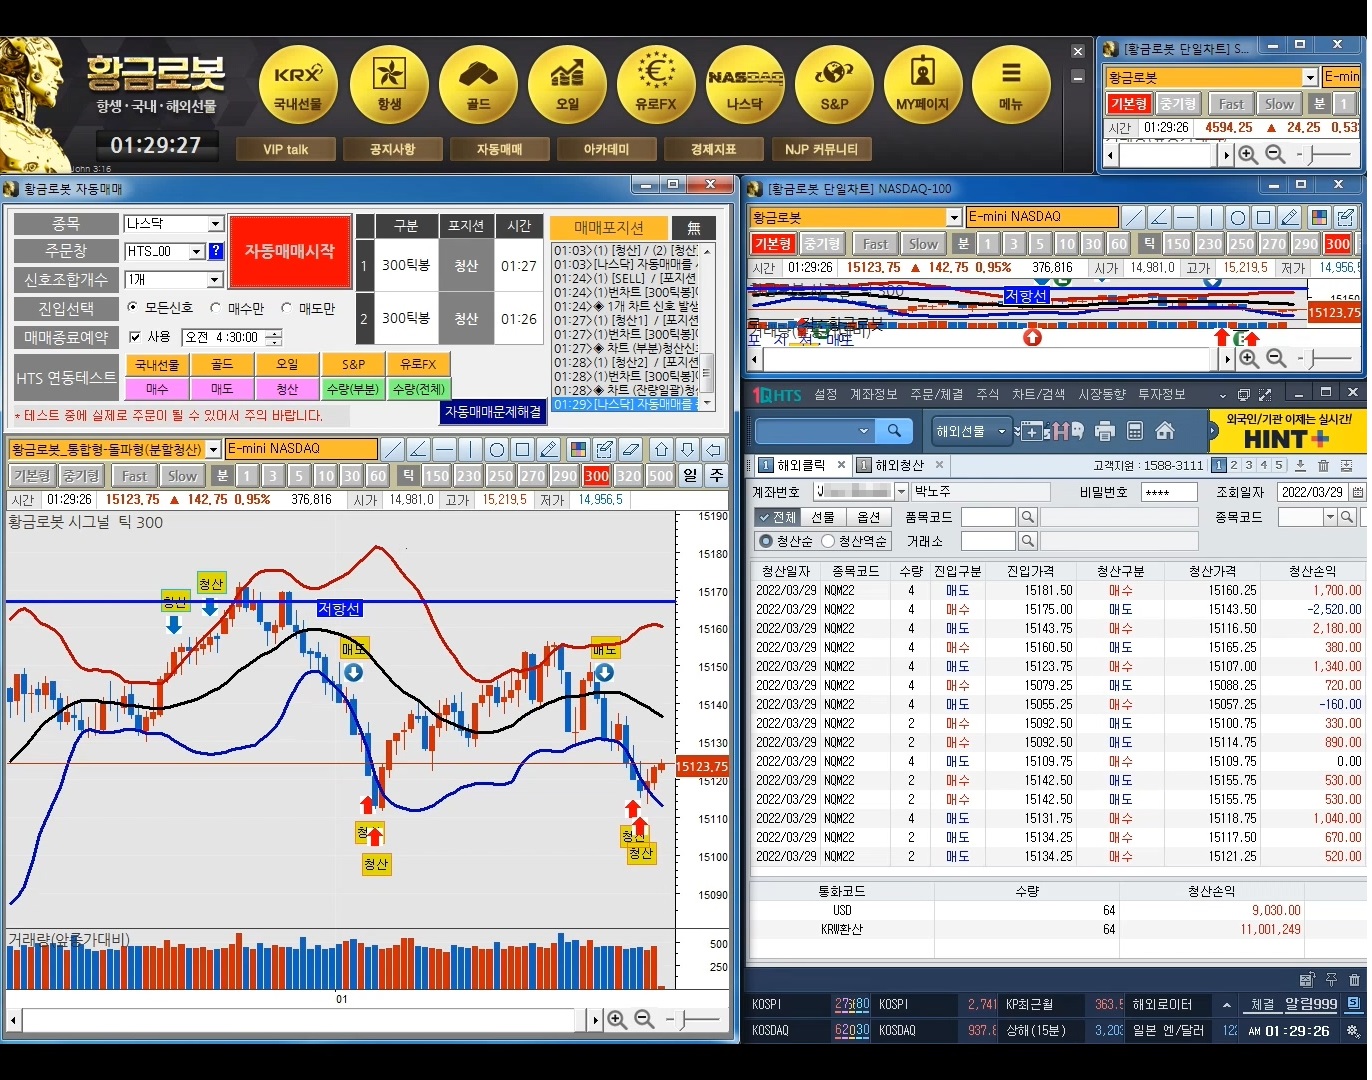This screenshot has height=1080, width=1372.
Task: Click the trash icon in HTS tab bar
Action: 1323,465
